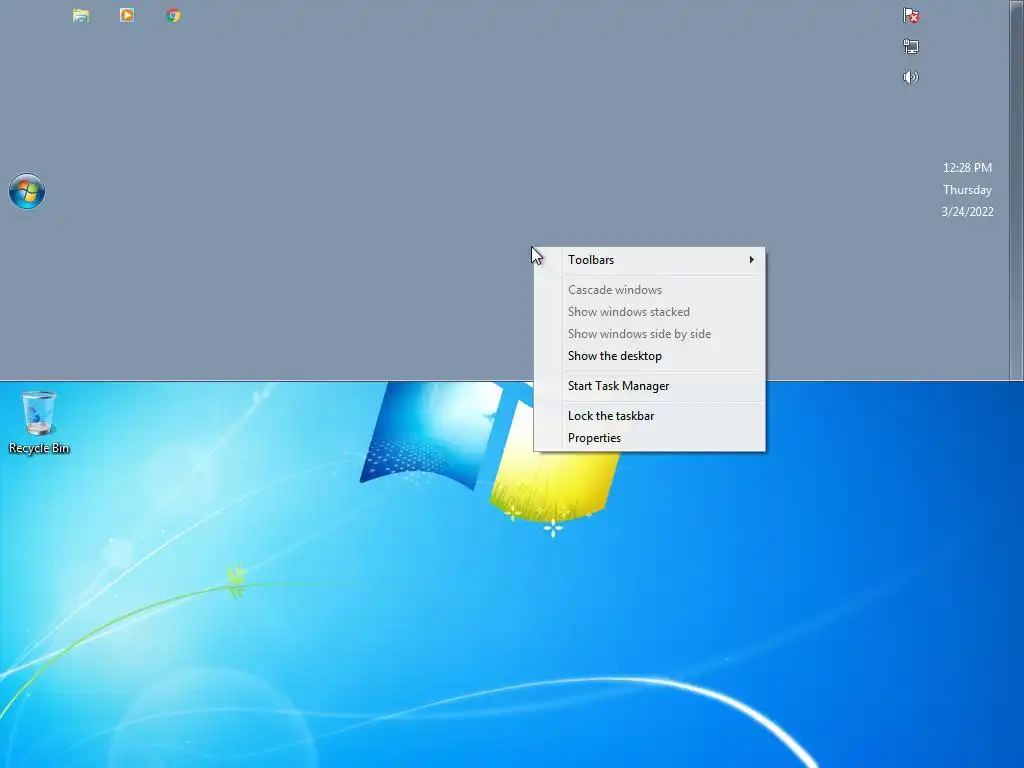Click the 12:28 PM clock
Image resolution: width=1024 pixels, height=768 pixels.
pyautogui.click(x=967, y=168)
